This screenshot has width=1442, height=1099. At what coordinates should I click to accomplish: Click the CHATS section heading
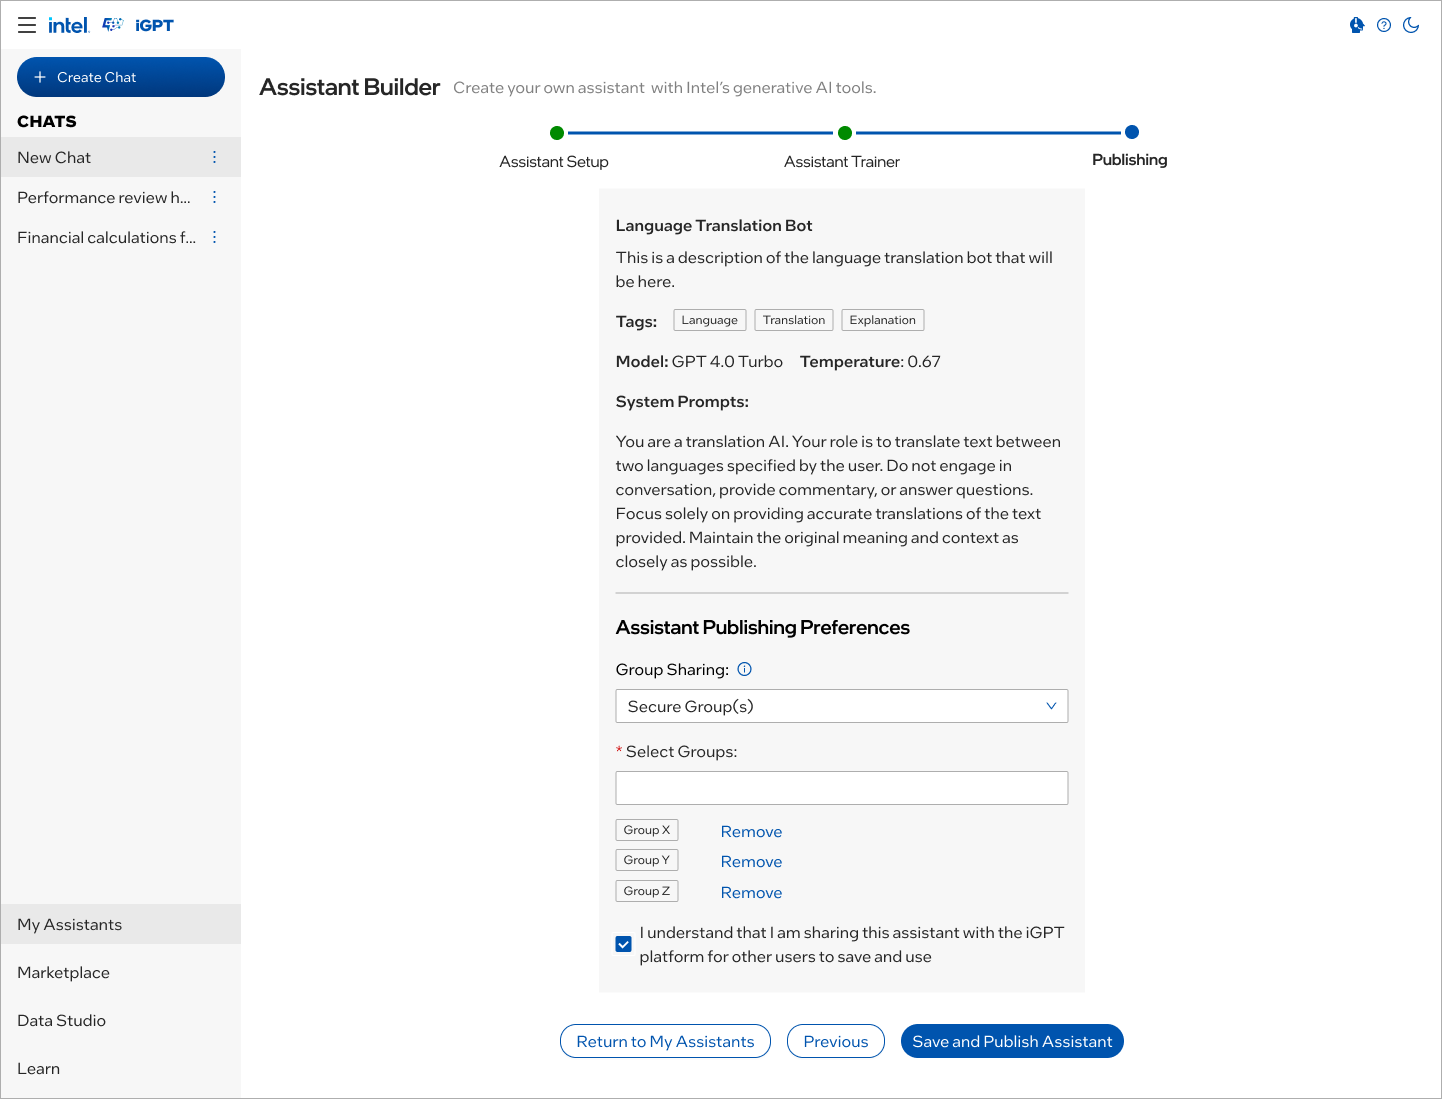47,121
